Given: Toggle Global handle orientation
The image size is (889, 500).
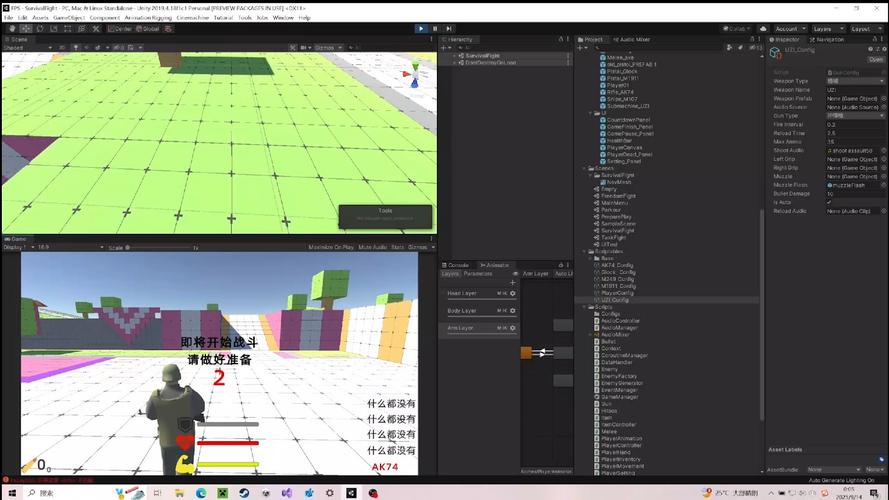Looking at the screenshot, I should point(147,28).
